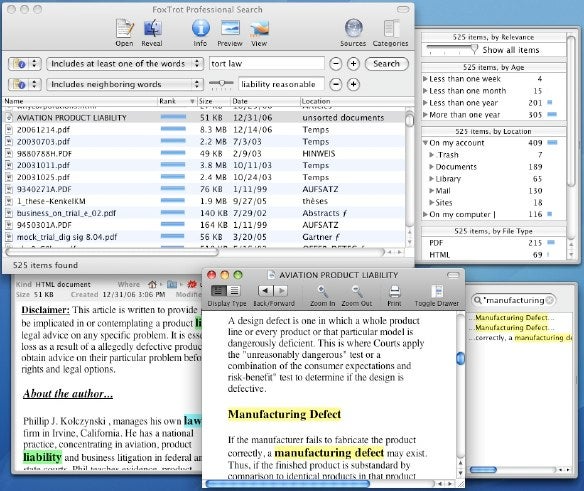Click Zoom Out in preview window
Screen dimensions: 584x491
click(357, 291)
